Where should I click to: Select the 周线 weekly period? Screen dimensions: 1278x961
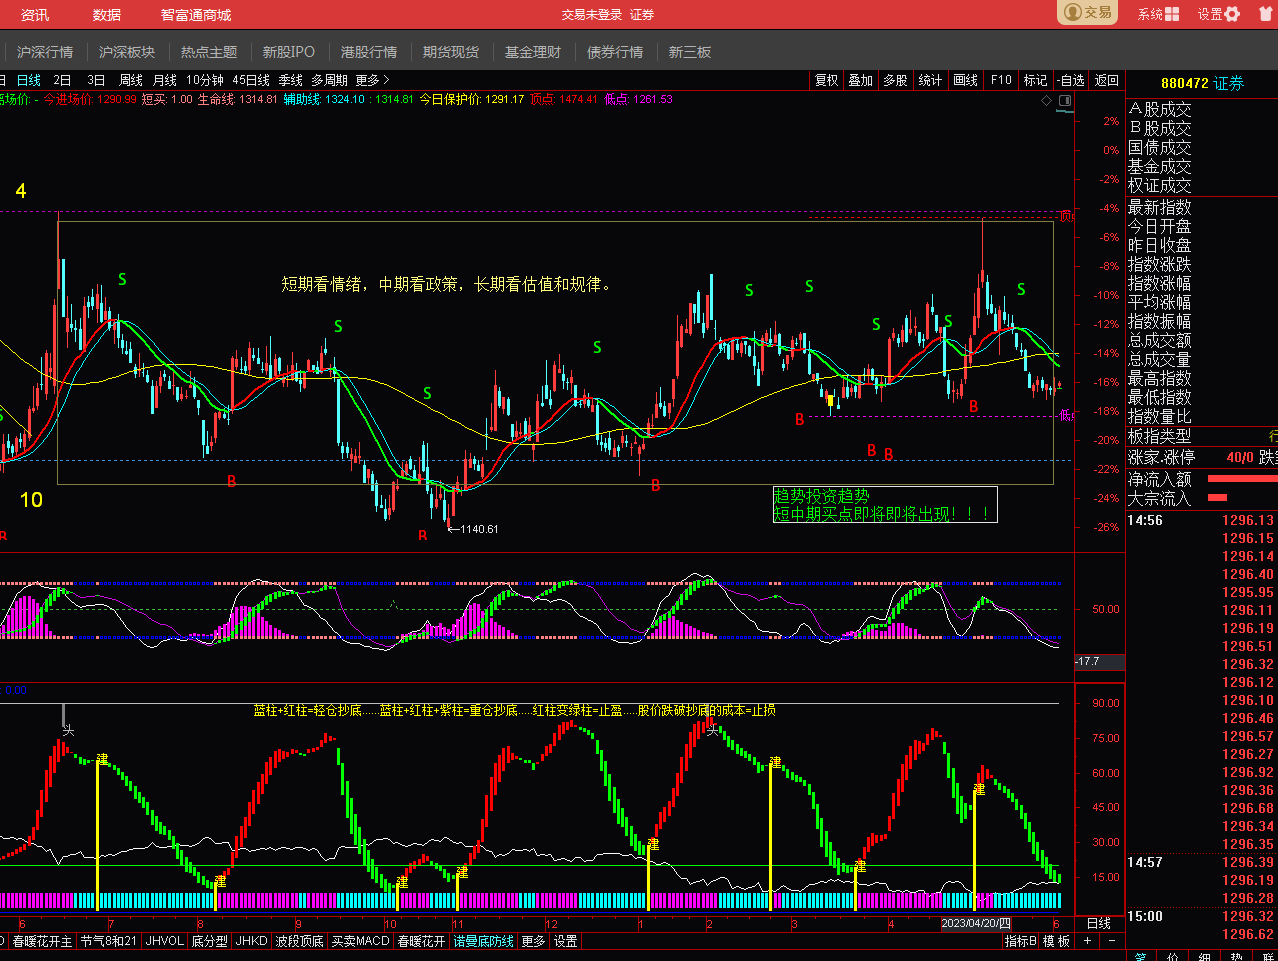[131, 80]
